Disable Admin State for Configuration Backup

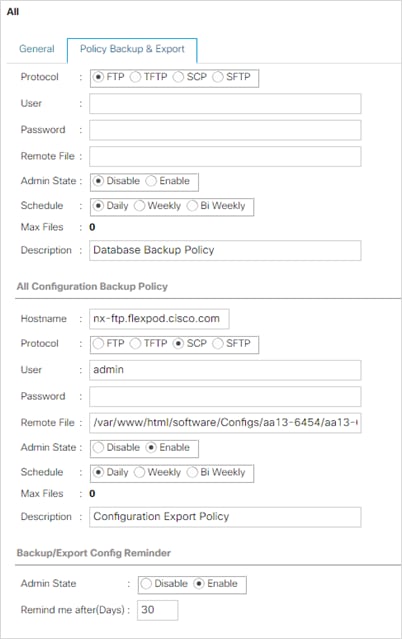pyautogui.click(x=98, y=447)
